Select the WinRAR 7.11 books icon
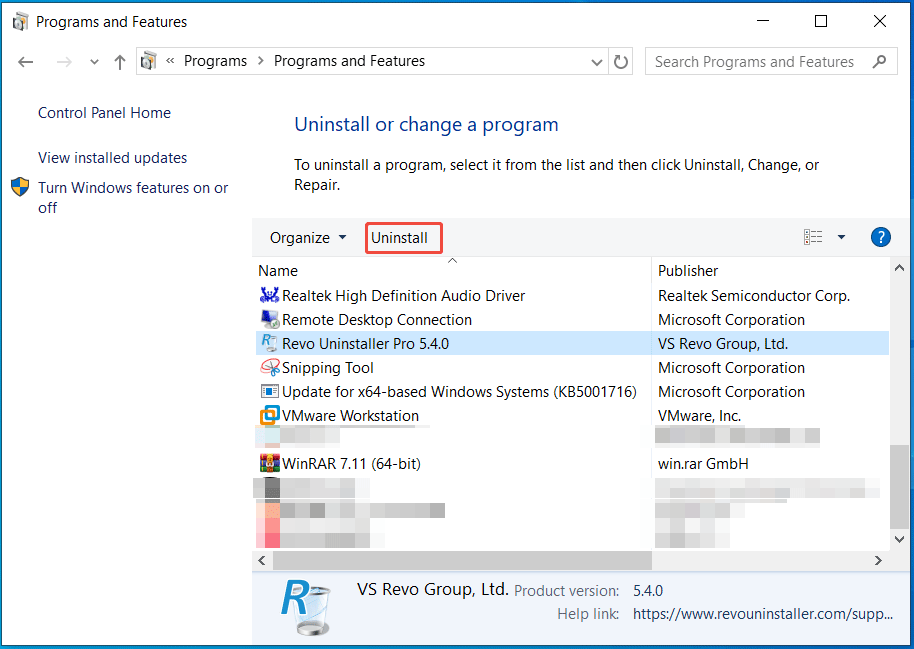Image resolution: width=914 pixels, height=649 pixels. [x=268, y=463]
